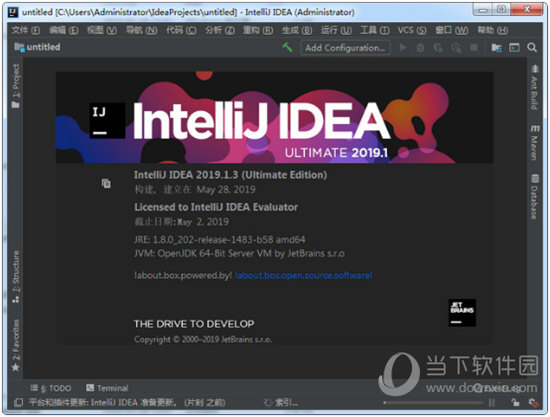Click the tool window quick access icon
Viewport: 550px width, 417px height.
pos(18,403)
